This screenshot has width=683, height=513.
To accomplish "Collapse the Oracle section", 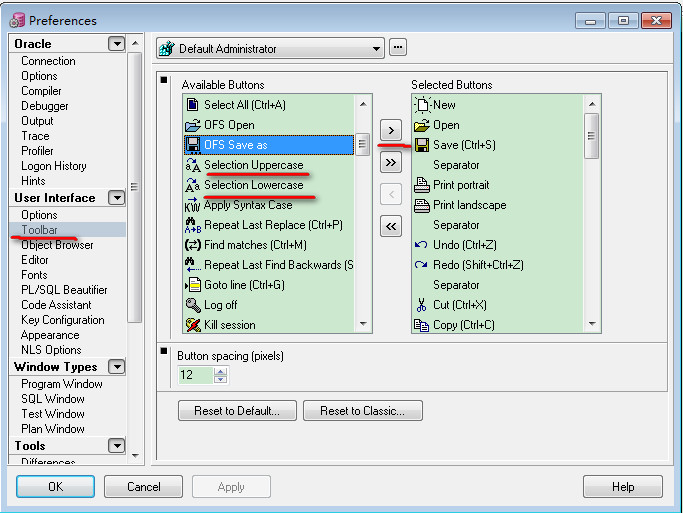I will pyautogui.click(x=116, y=44).
